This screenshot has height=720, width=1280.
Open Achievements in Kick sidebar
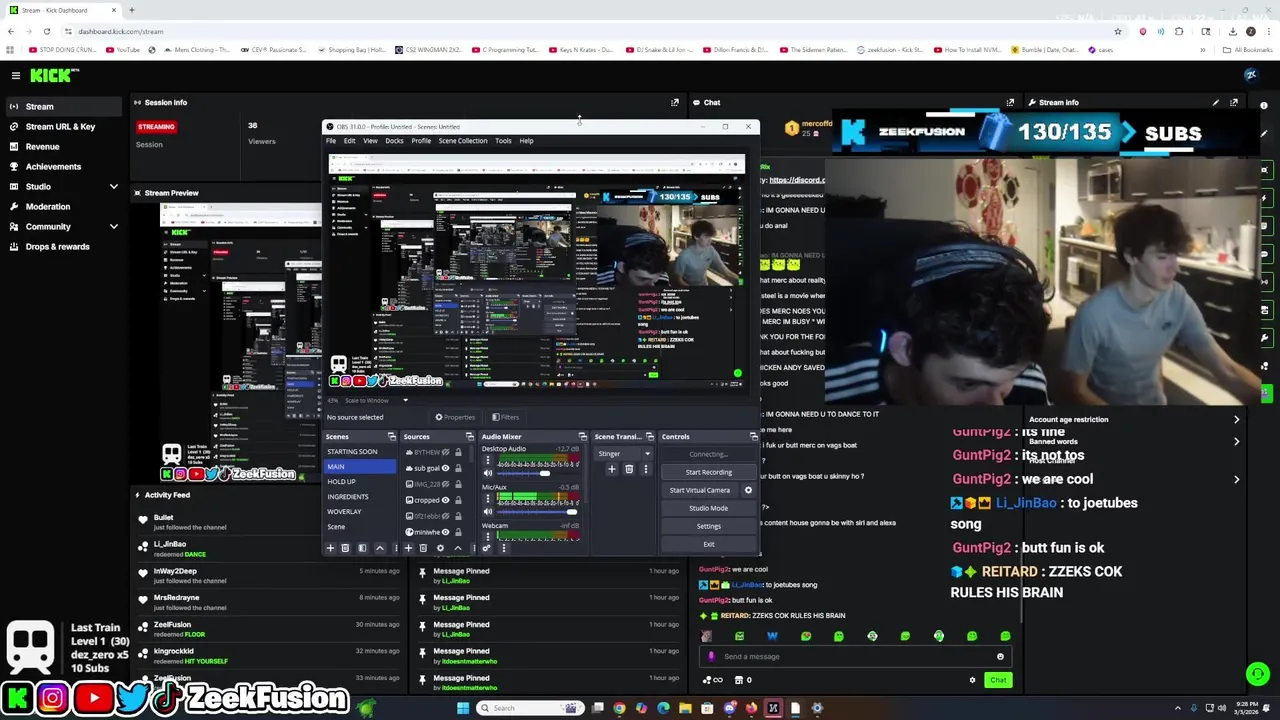[53, 166]
